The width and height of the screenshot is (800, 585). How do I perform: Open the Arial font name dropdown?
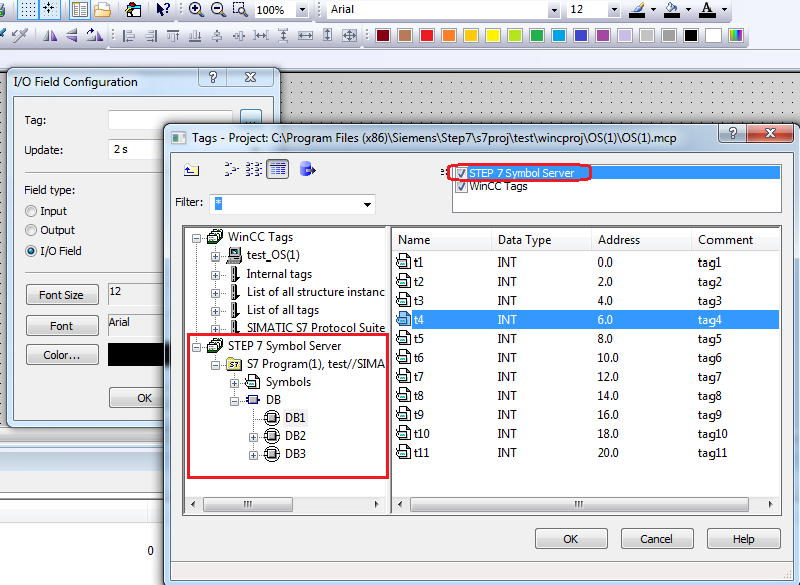coord(554,10)
